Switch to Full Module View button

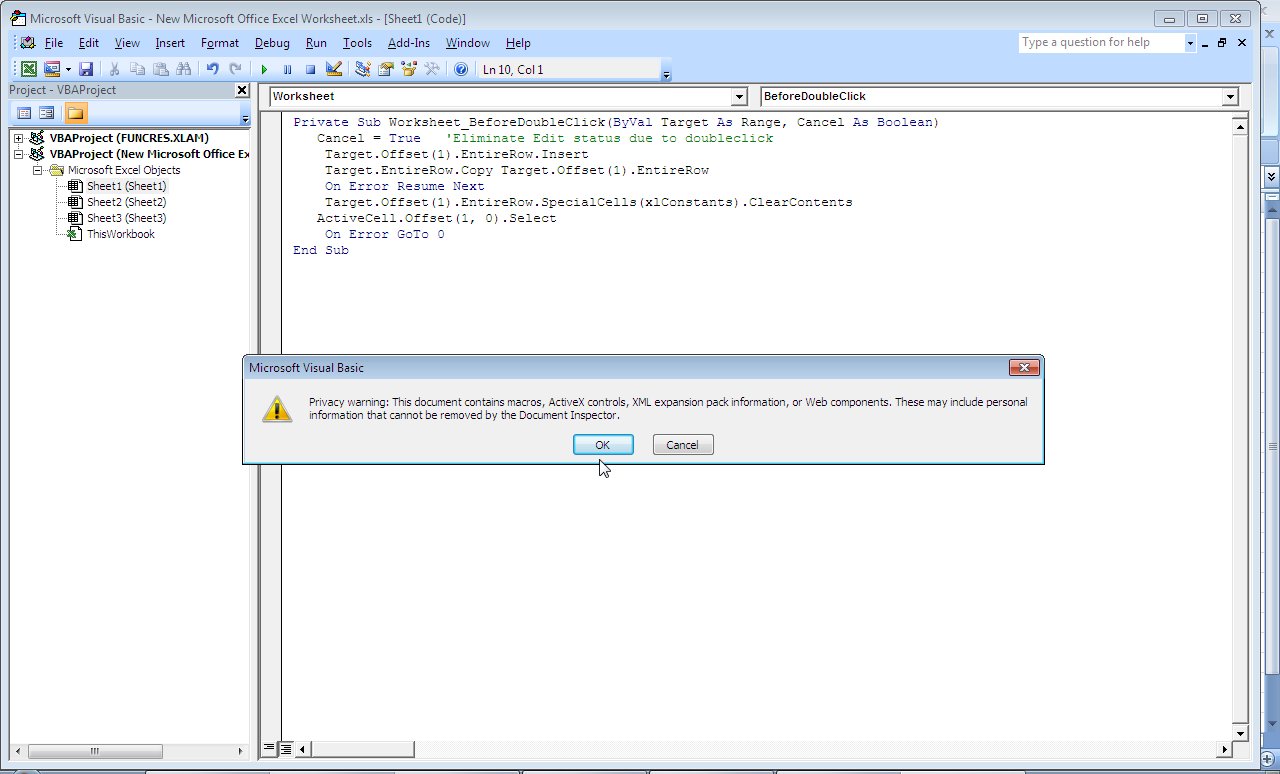click(x=285, y=748)
